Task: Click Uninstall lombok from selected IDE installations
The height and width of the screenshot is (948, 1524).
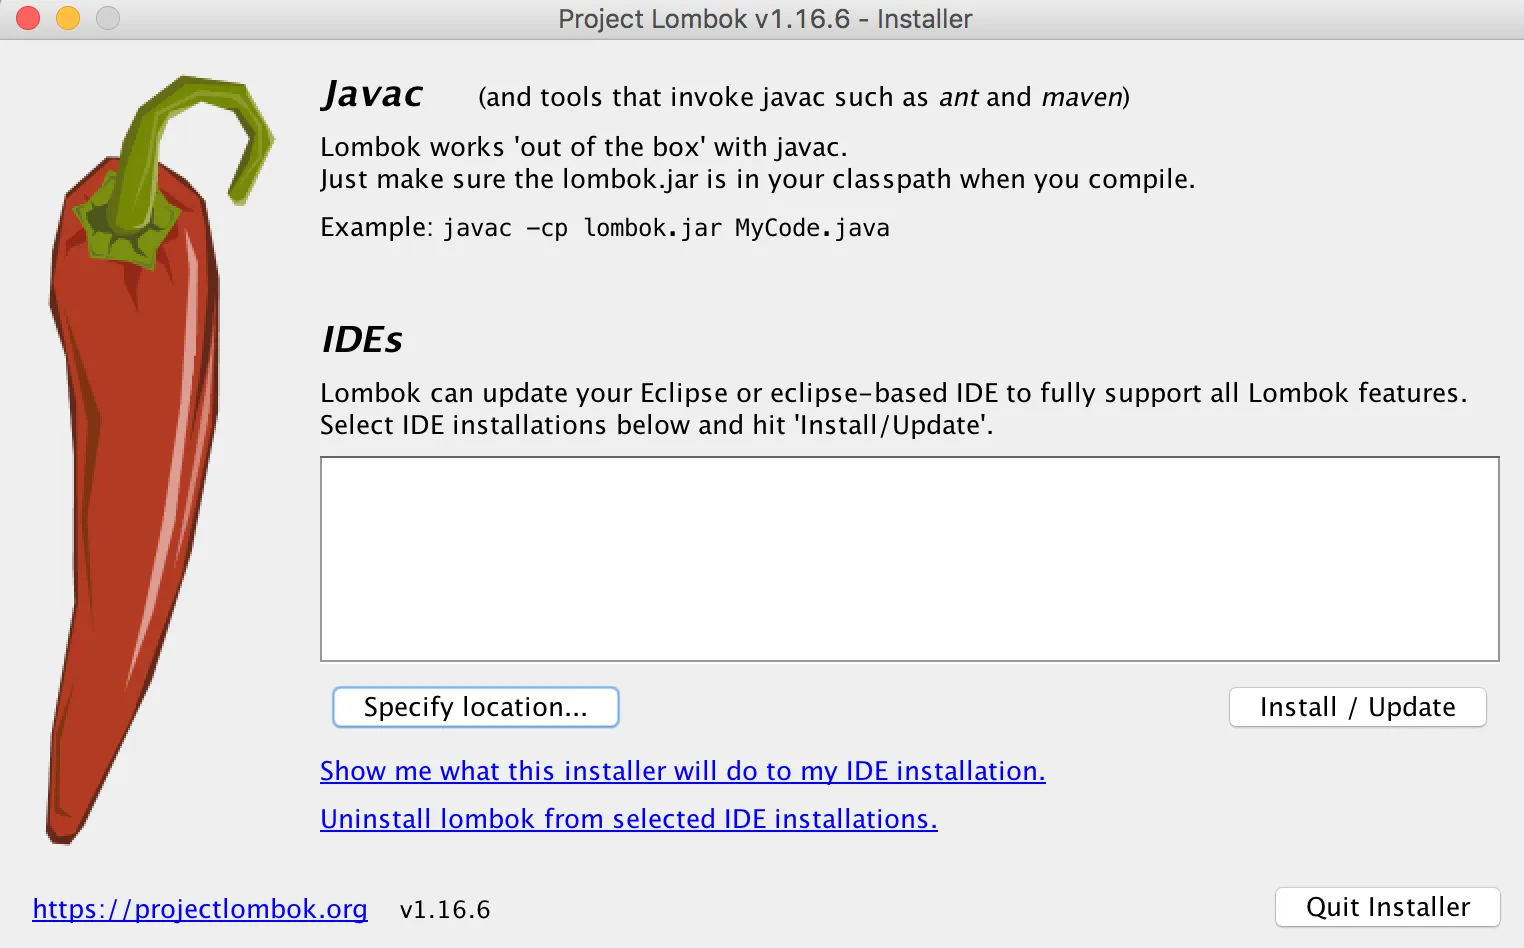Action: coord(628,819)
